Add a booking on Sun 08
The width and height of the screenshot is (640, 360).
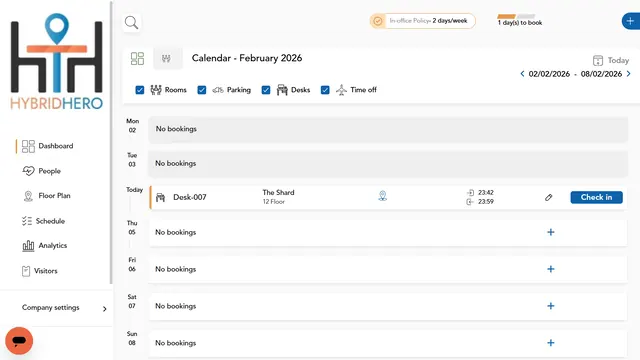551,343
